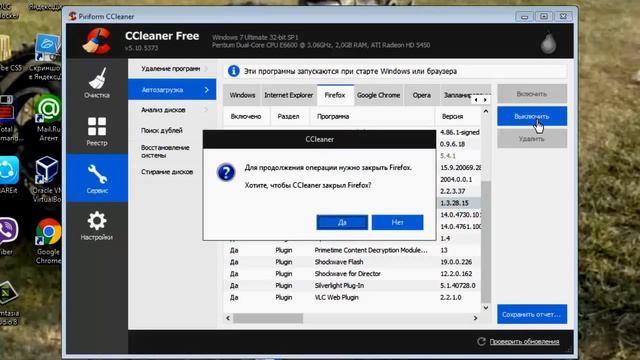Click the Включить button
640x360 pixels.
(x=532, y=94)
